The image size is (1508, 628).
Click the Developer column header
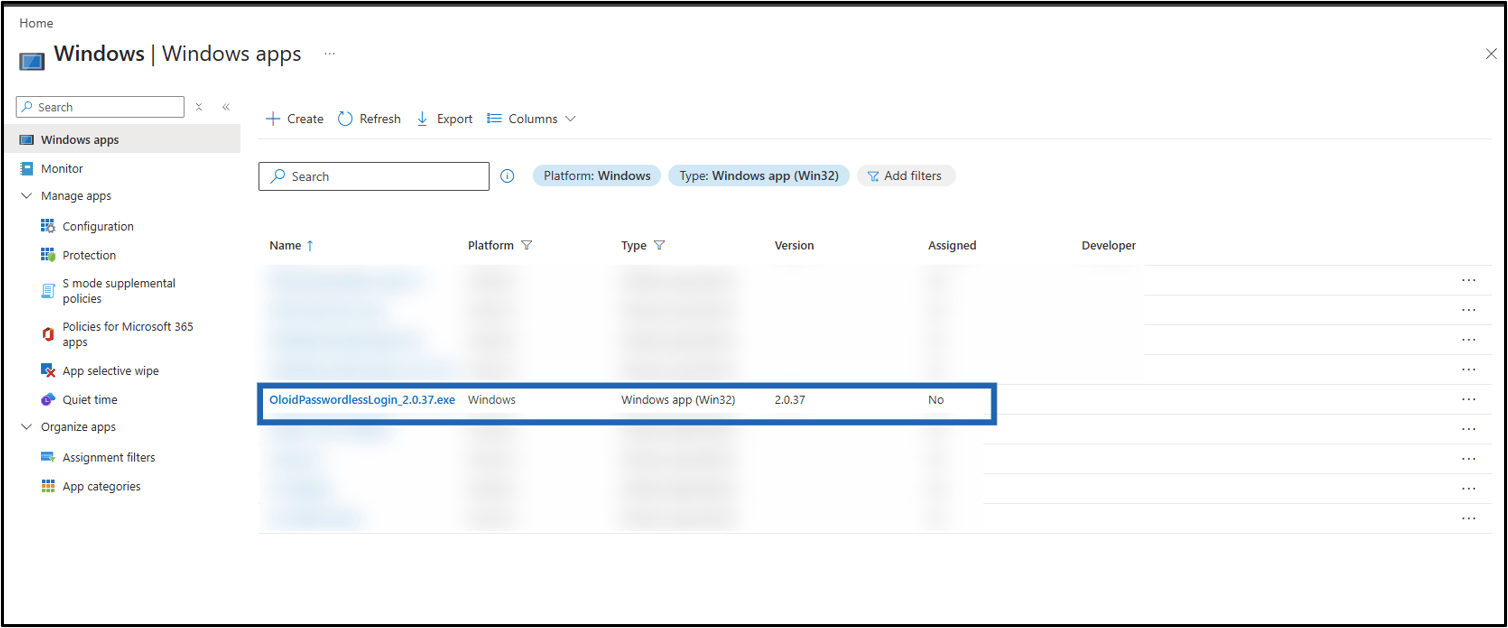pos(1109,246)
